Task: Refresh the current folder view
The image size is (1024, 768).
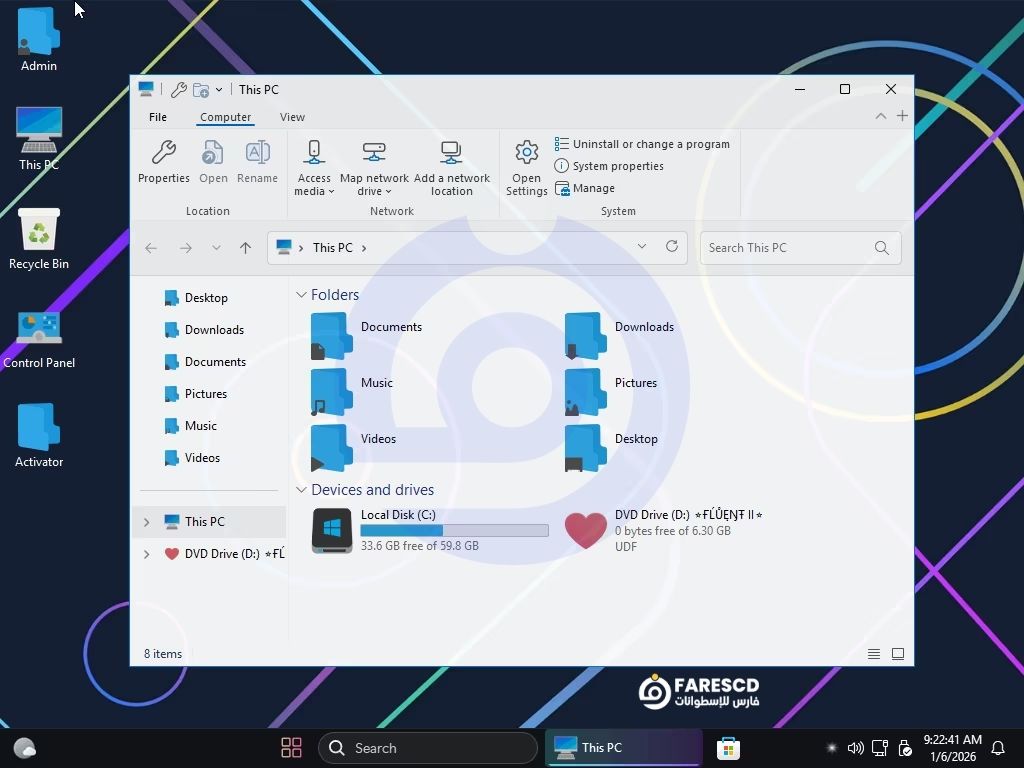Action: coord(672,247)
